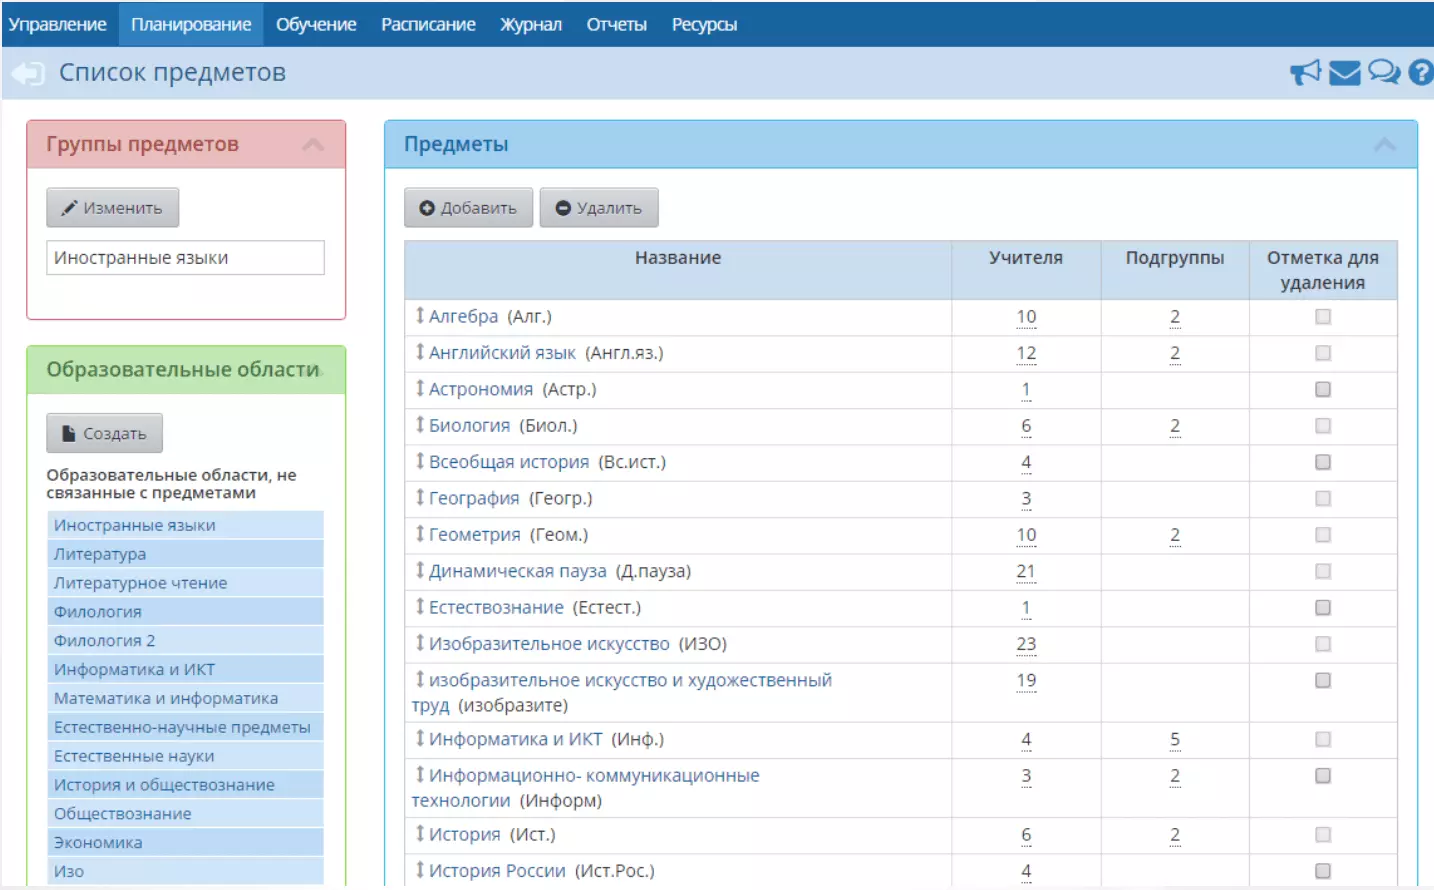
Task: Tick the deletion checkbox for История России
Action: [1323, 871]
